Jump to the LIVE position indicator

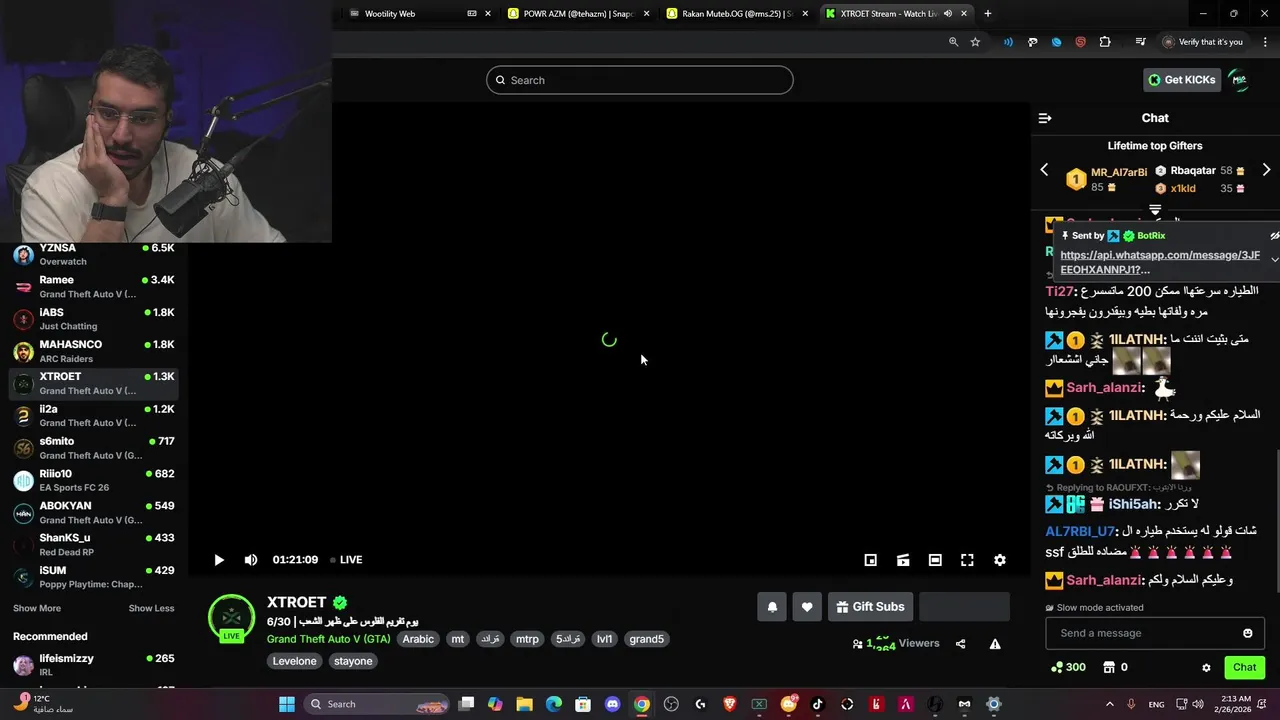(346, 560)
